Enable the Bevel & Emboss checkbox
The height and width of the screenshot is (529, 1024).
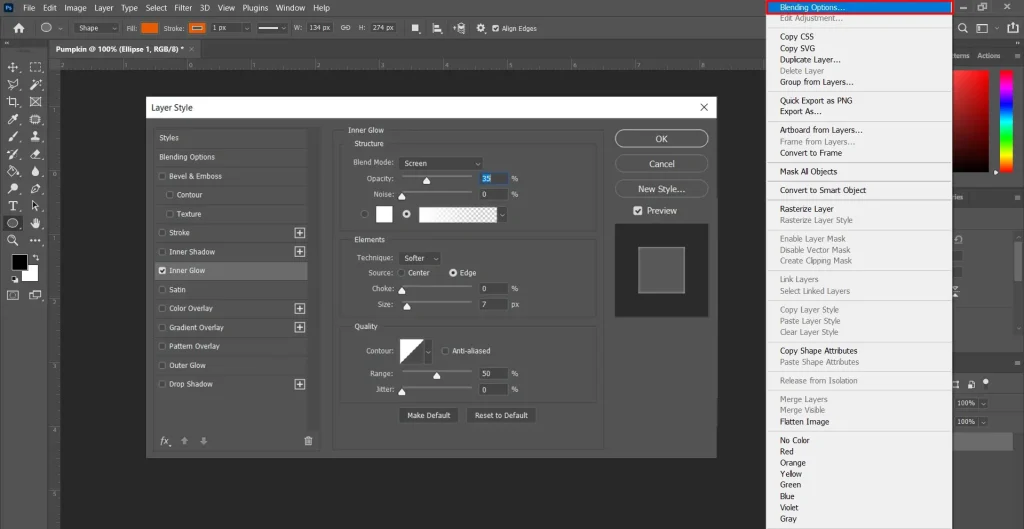(162, 176)
